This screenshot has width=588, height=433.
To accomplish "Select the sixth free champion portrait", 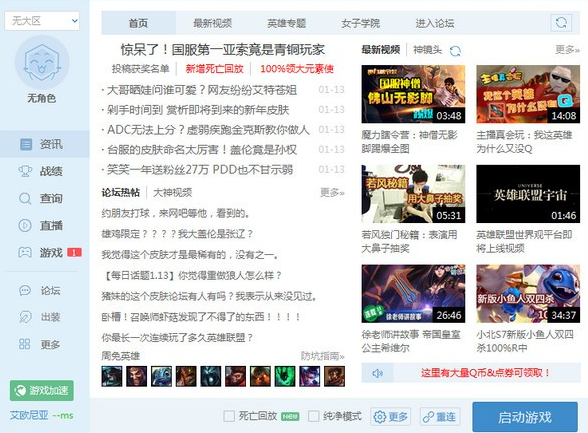I will (x=236, y=376).
